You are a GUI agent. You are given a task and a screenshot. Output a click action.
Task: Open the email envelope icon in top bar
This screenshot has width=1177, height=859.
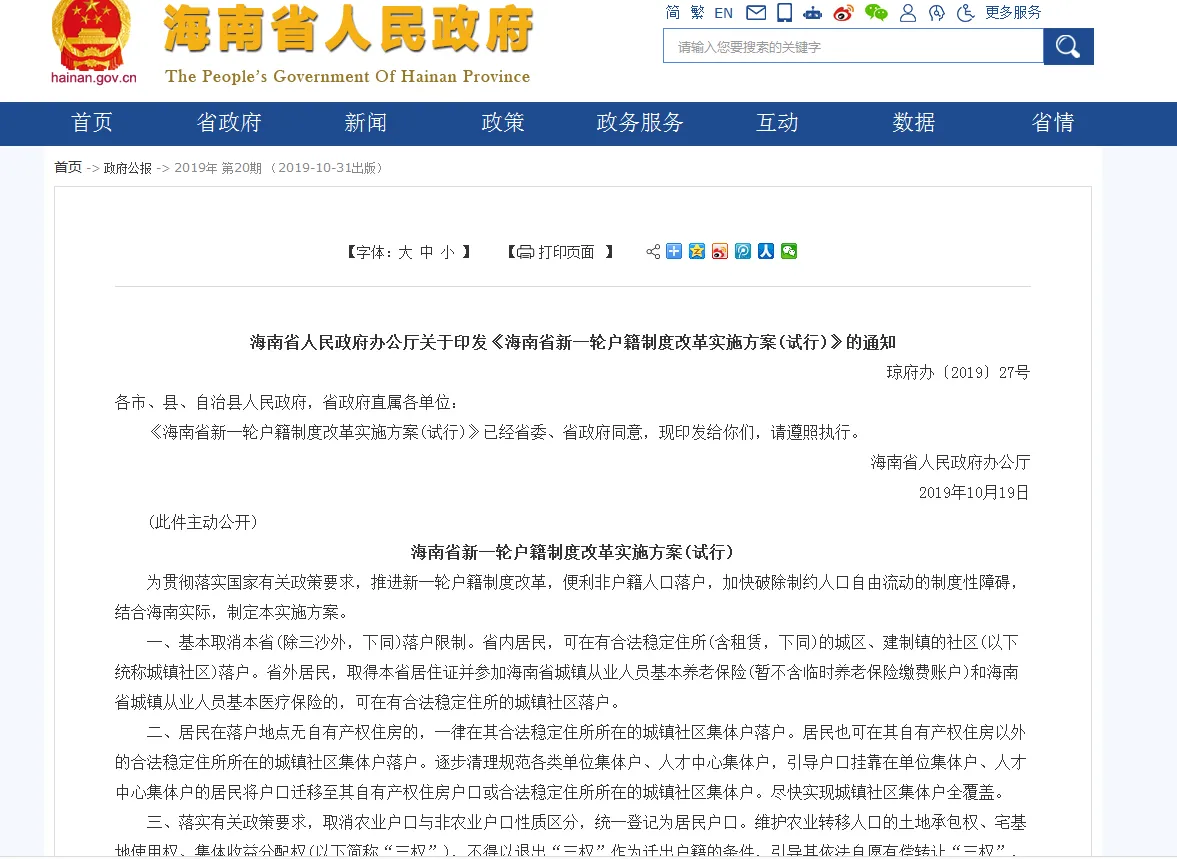coord(756,12)
